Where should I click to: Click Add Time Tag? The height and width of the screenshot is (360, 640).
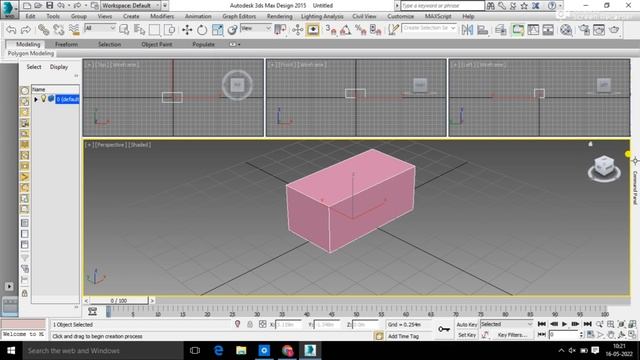[403, 336]
